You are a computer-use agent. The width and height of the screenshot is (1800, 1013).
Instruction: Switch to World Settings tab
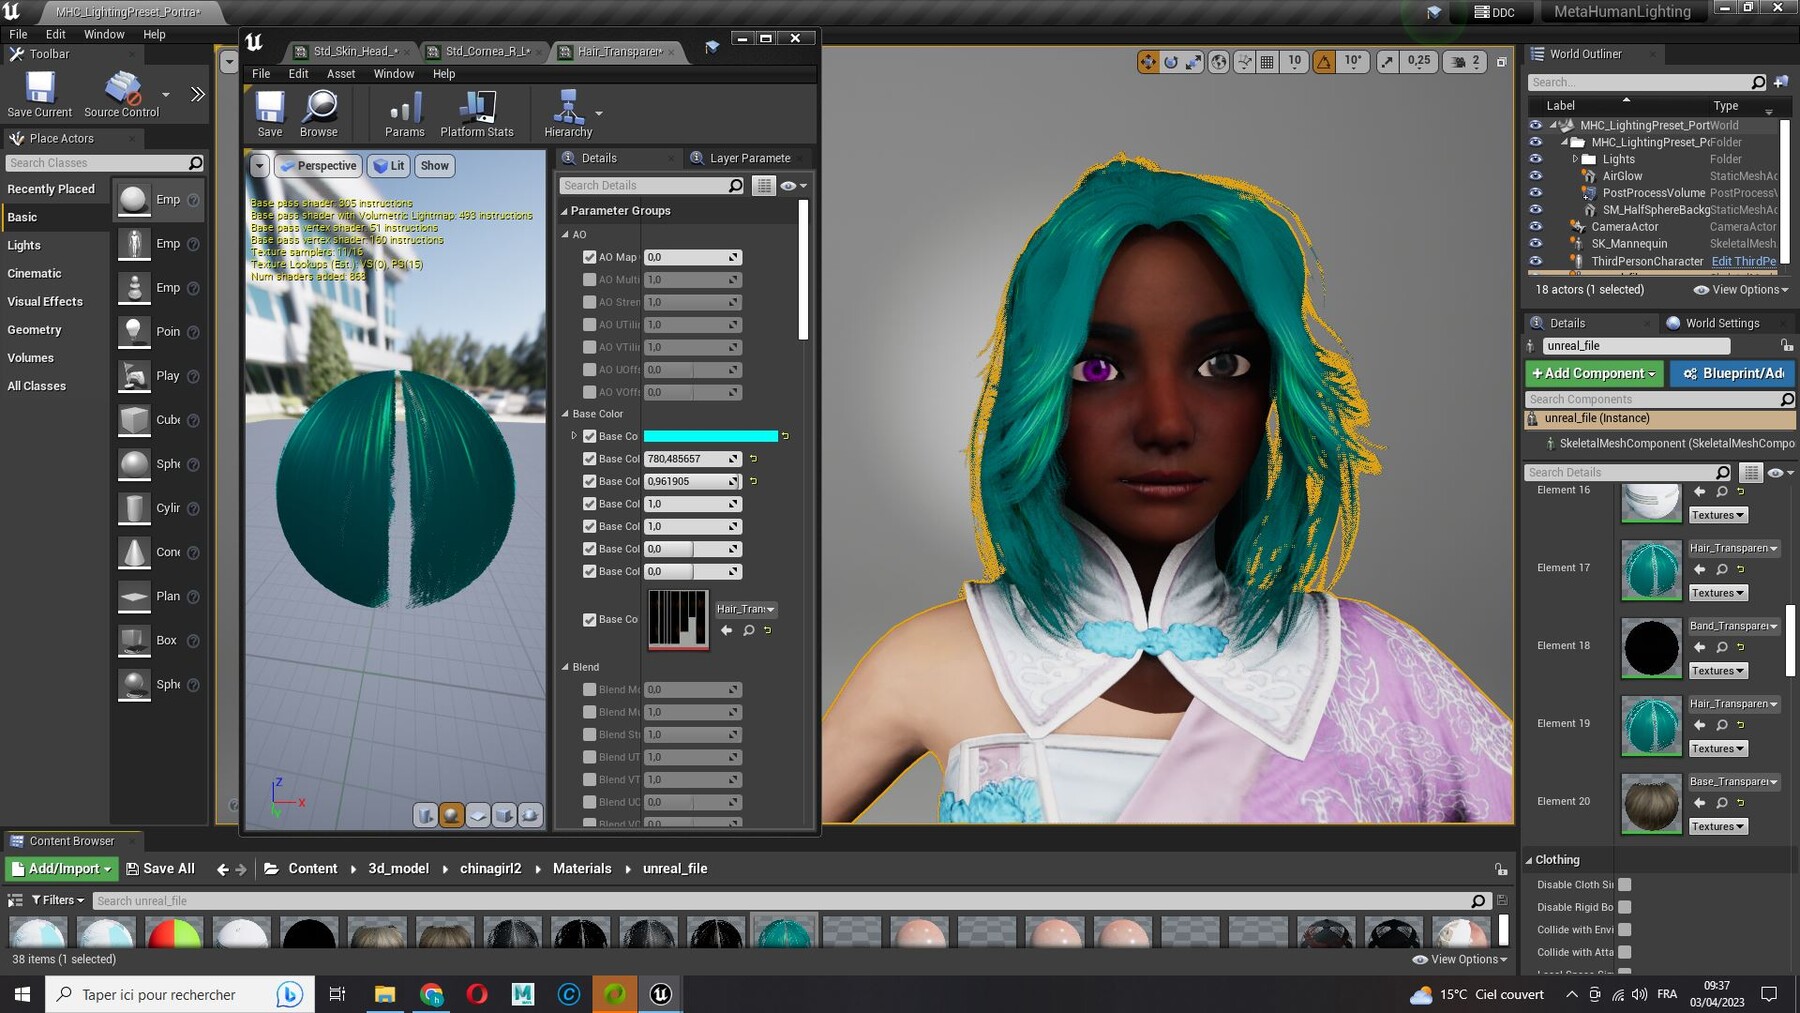coord(1722,323)
